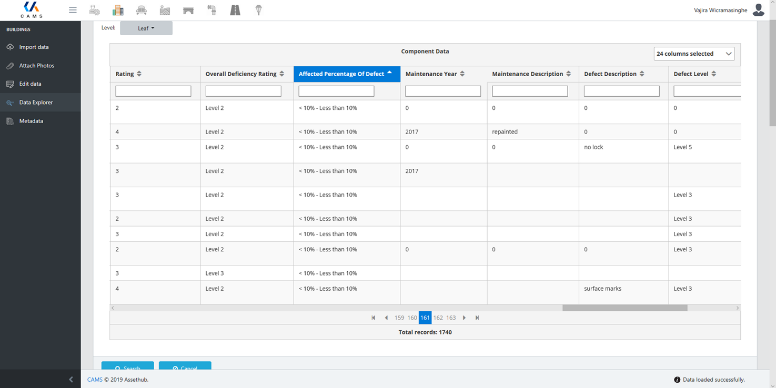
Task: Go to first page of results
Action: [373, 318]
